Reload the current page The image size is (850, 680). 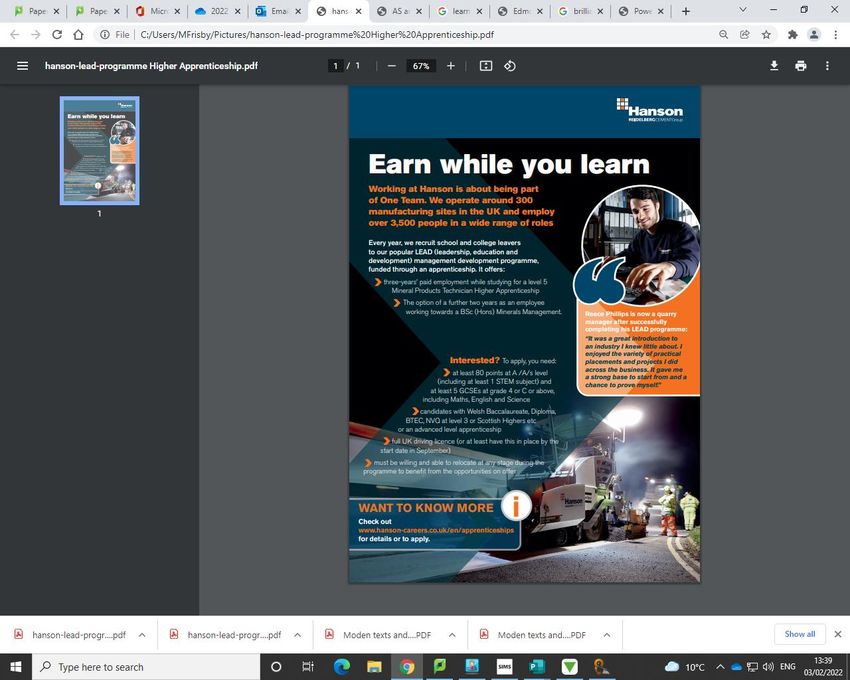pos(57,35)
